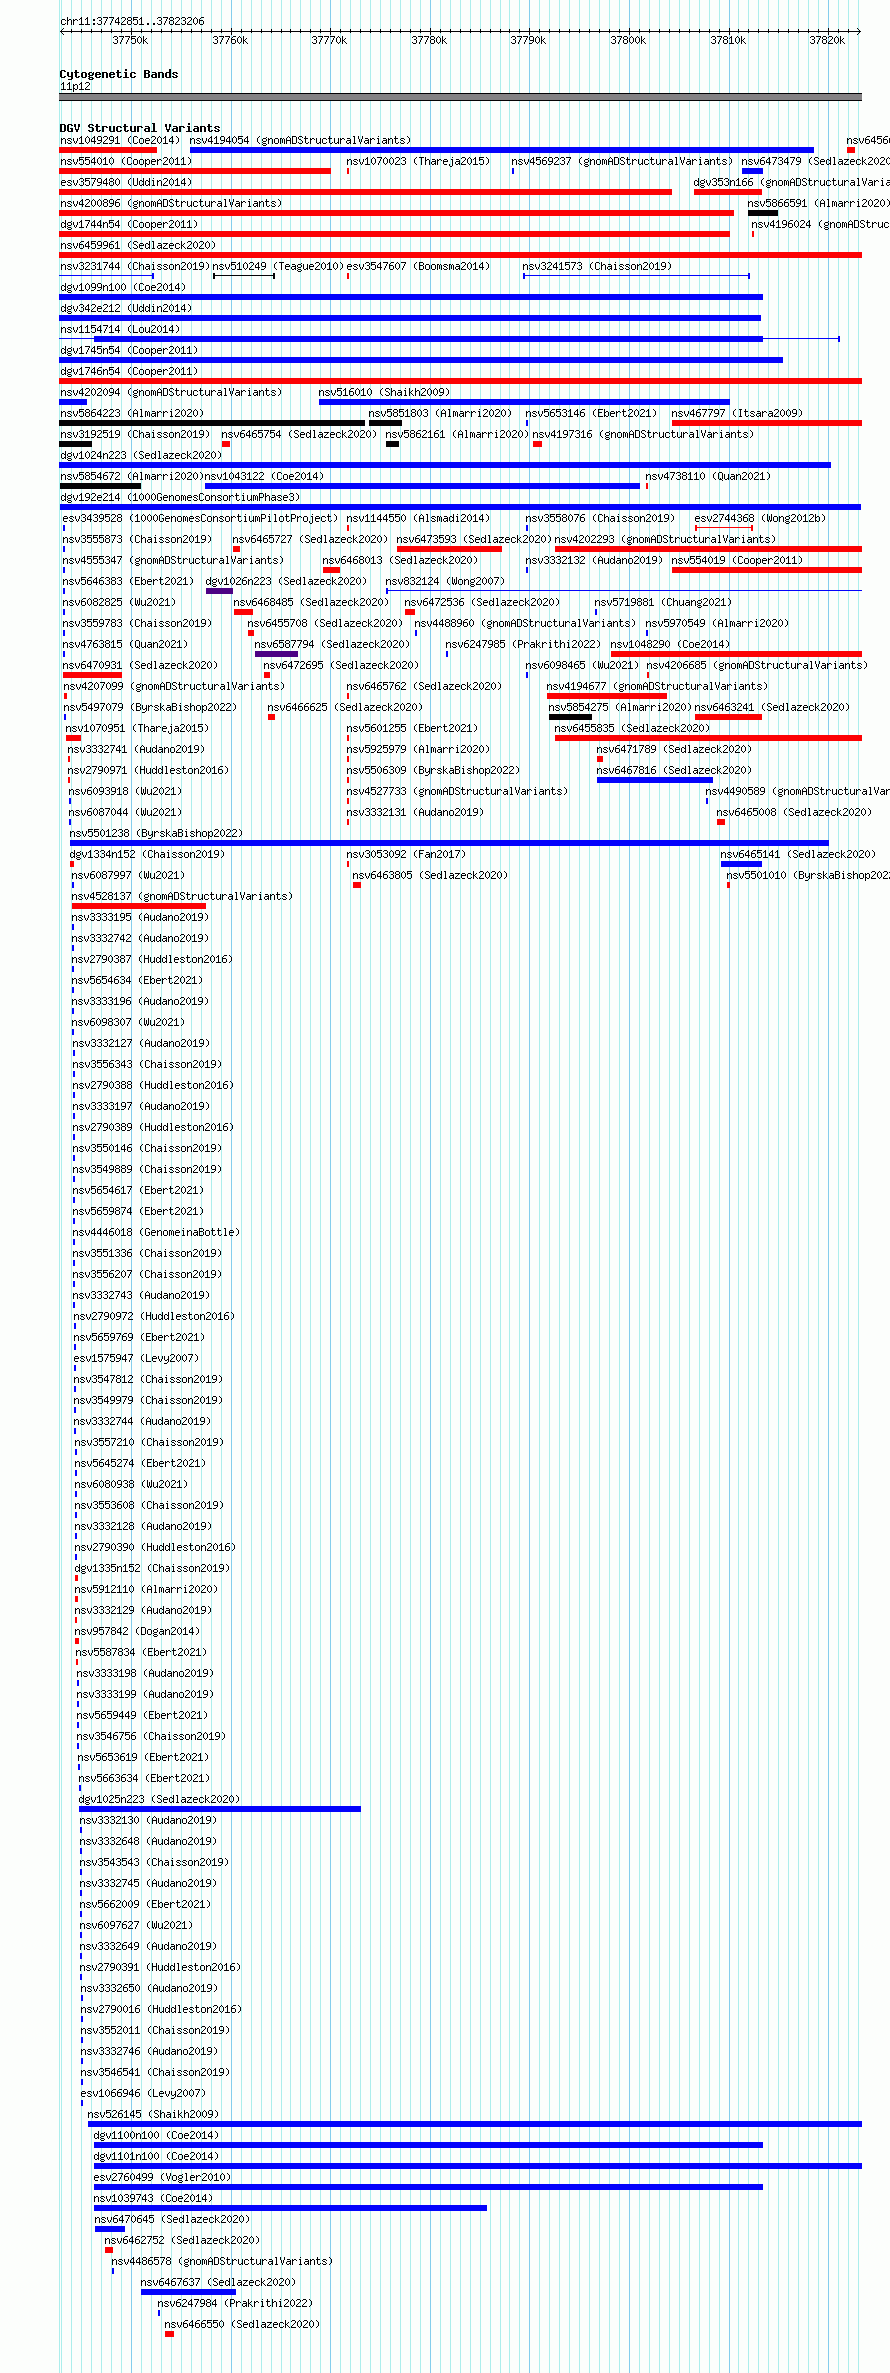This screenshot has height=2373, width=890.
Task: Click the 37750k ruler tick label
Action: pos(130,40)
